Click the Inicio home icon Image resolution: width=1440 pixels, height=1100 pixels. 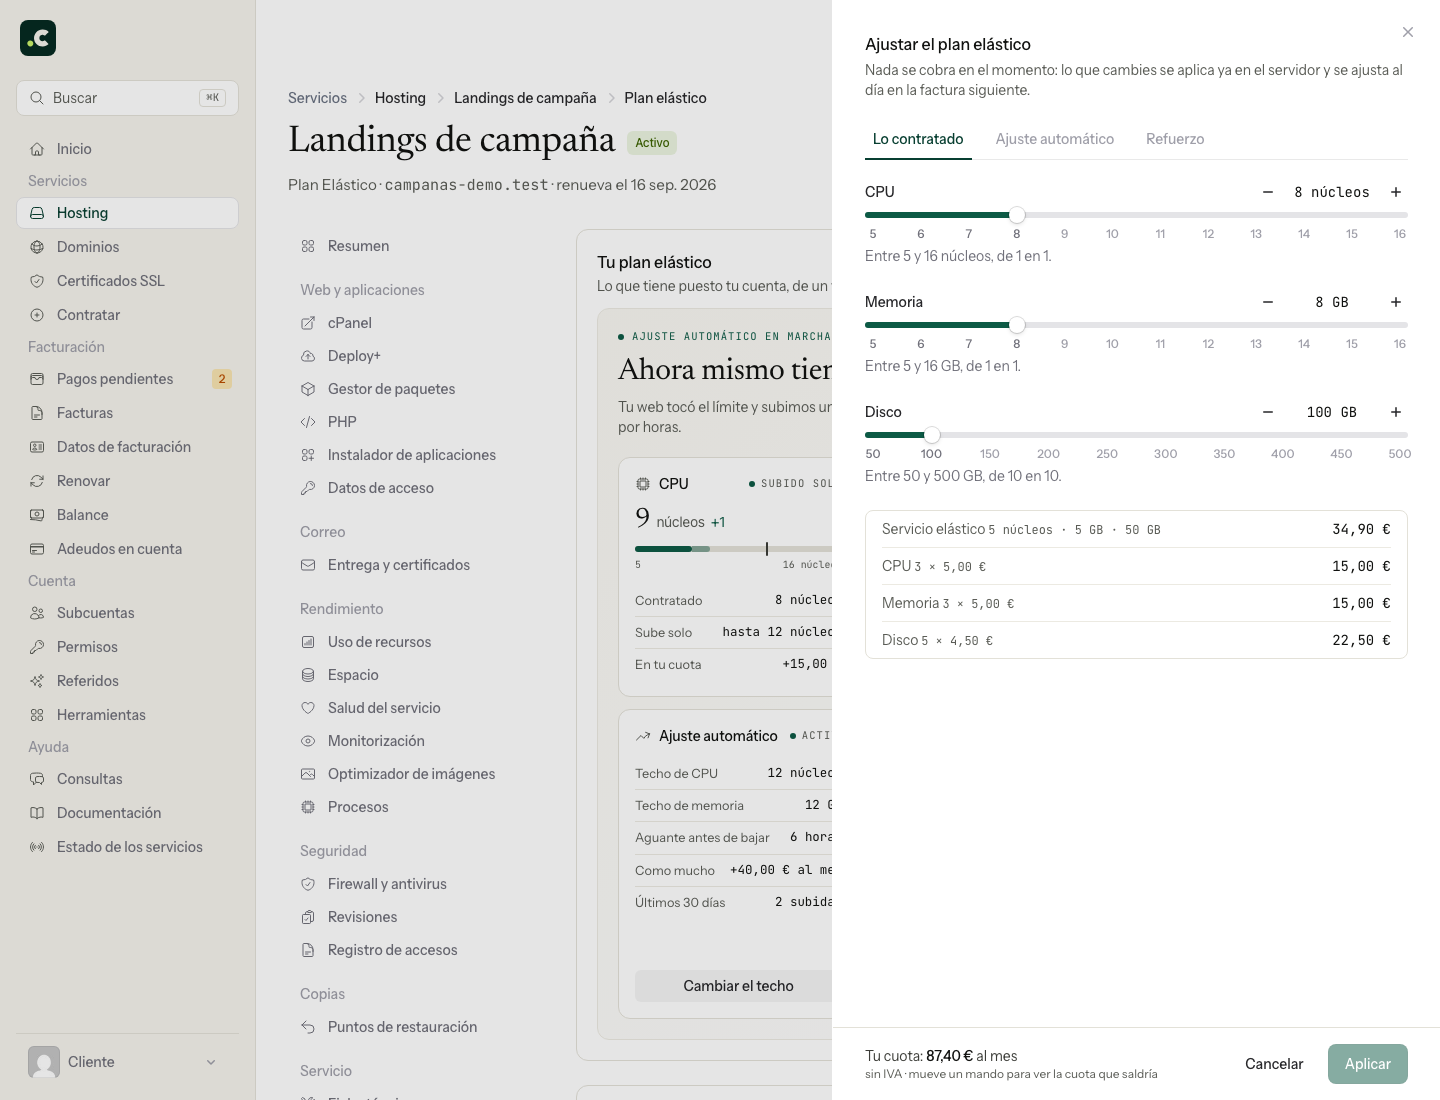[37, 149]
